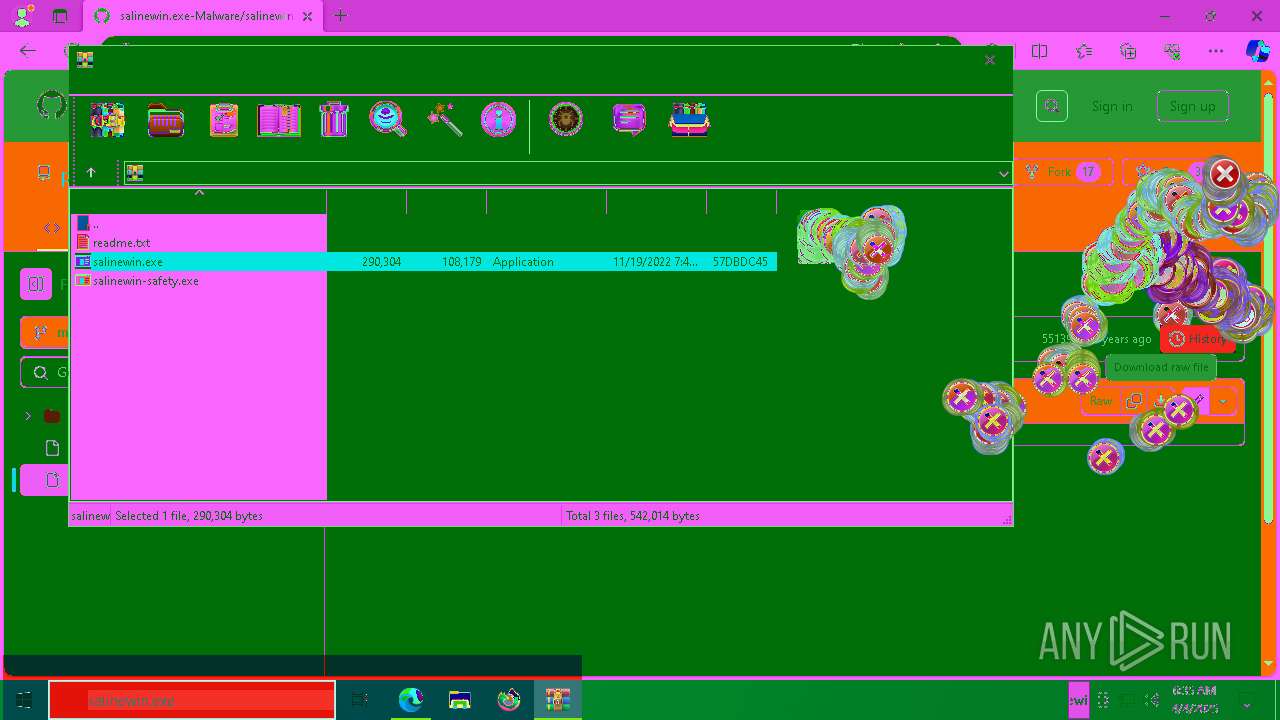The image size is (1280, 720).
Task: Expand the WinRAR address bar dropdown
Action: coord(1003,174)
